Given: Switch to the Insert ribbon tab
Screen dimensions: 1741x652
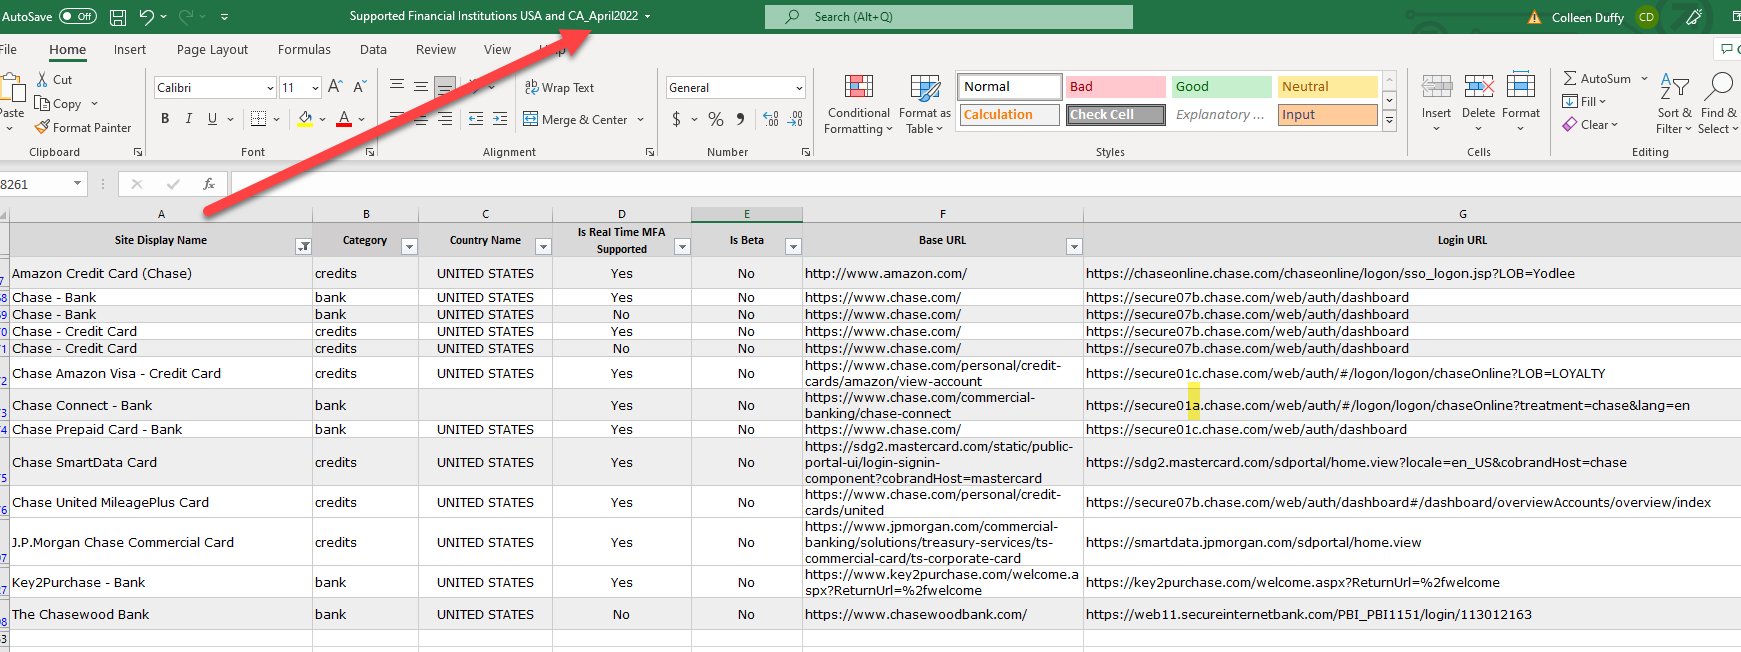Looking at the screenshot, I should (129, 50).
